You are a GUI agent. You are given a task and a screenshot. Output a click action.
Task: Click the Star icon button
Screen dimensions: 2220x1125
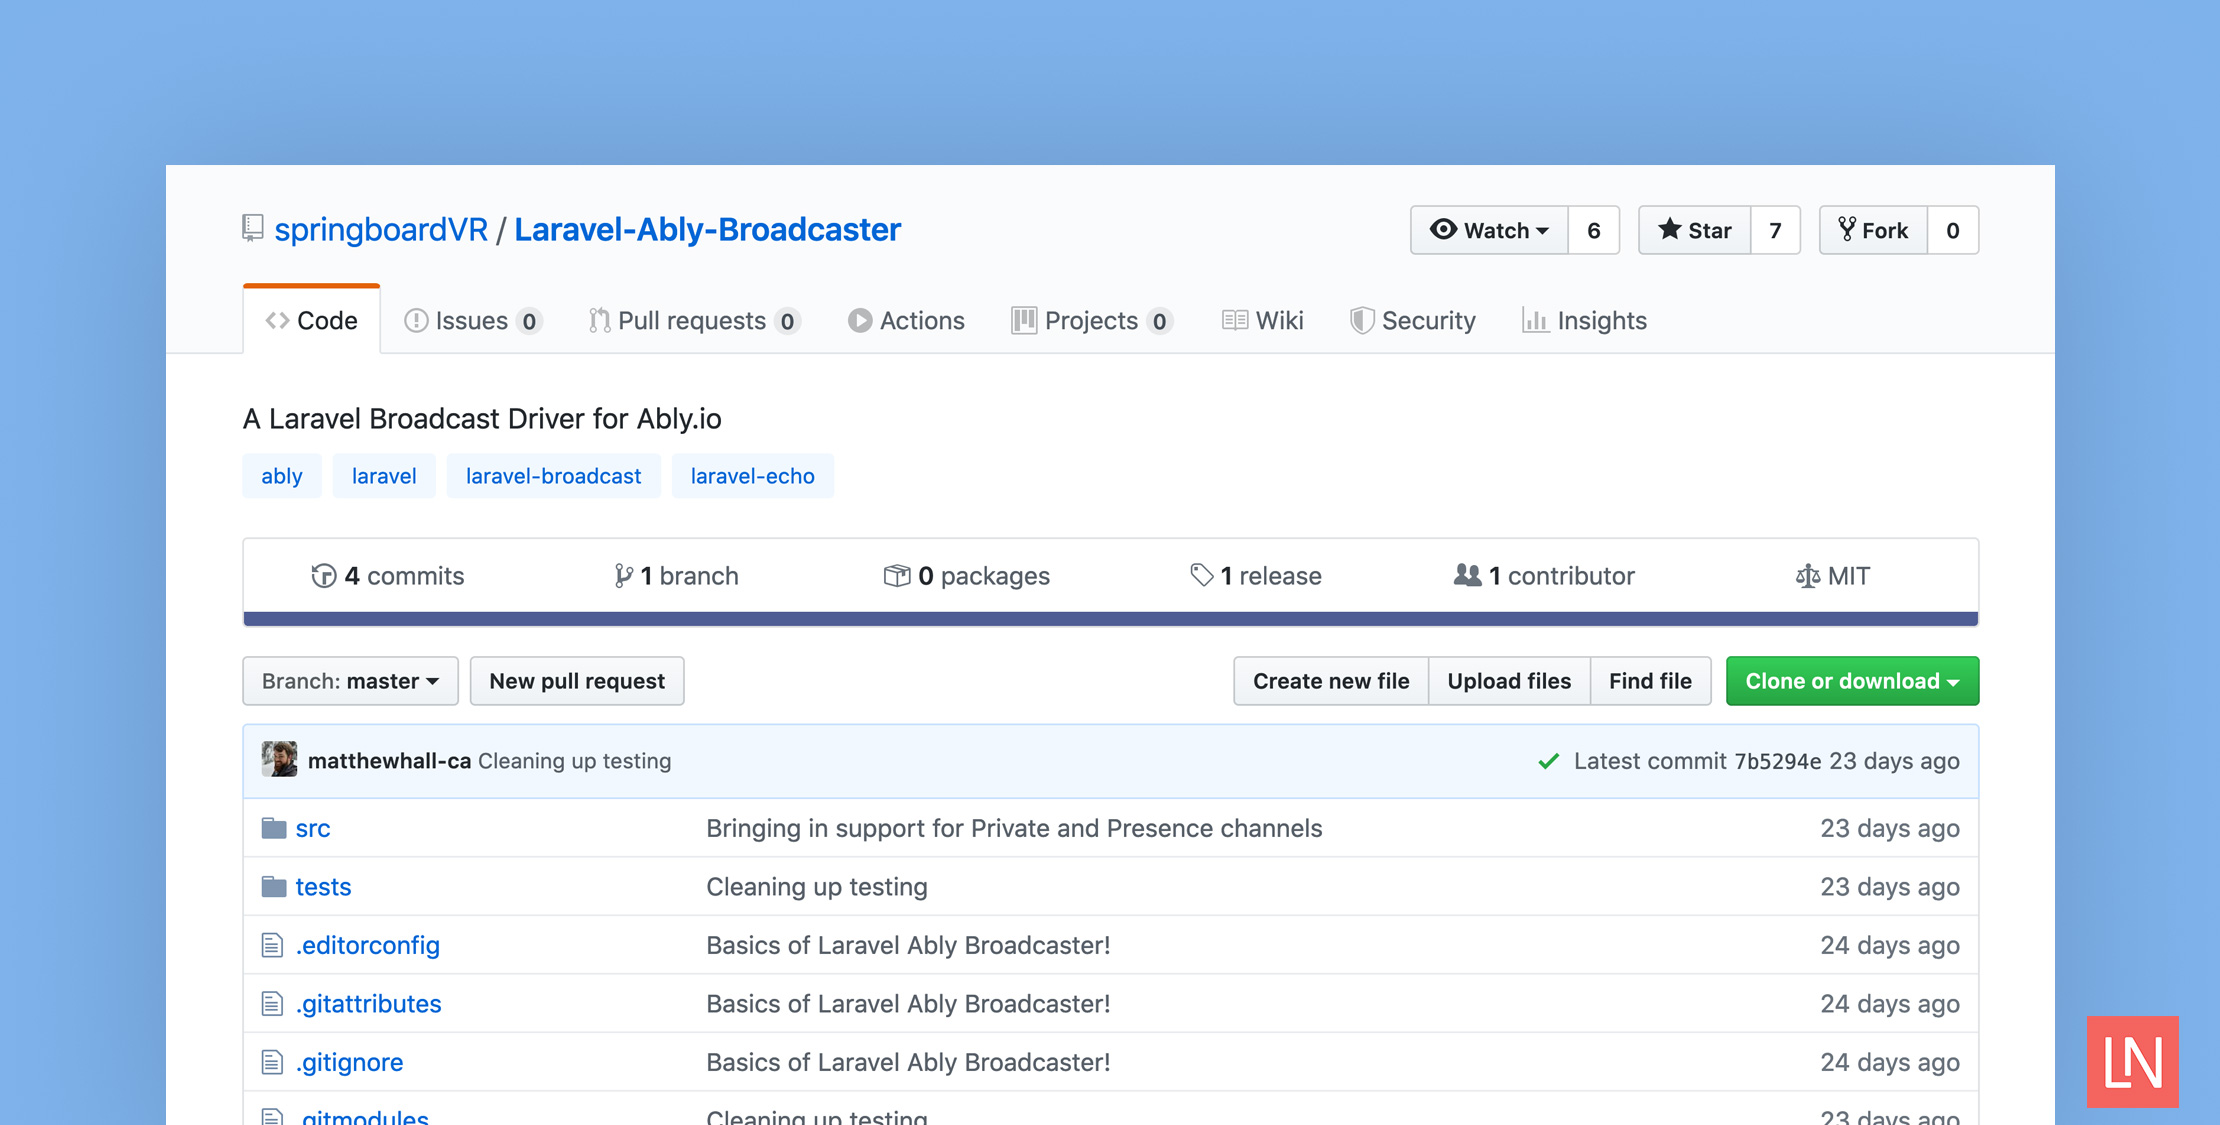click(1694, 230)
